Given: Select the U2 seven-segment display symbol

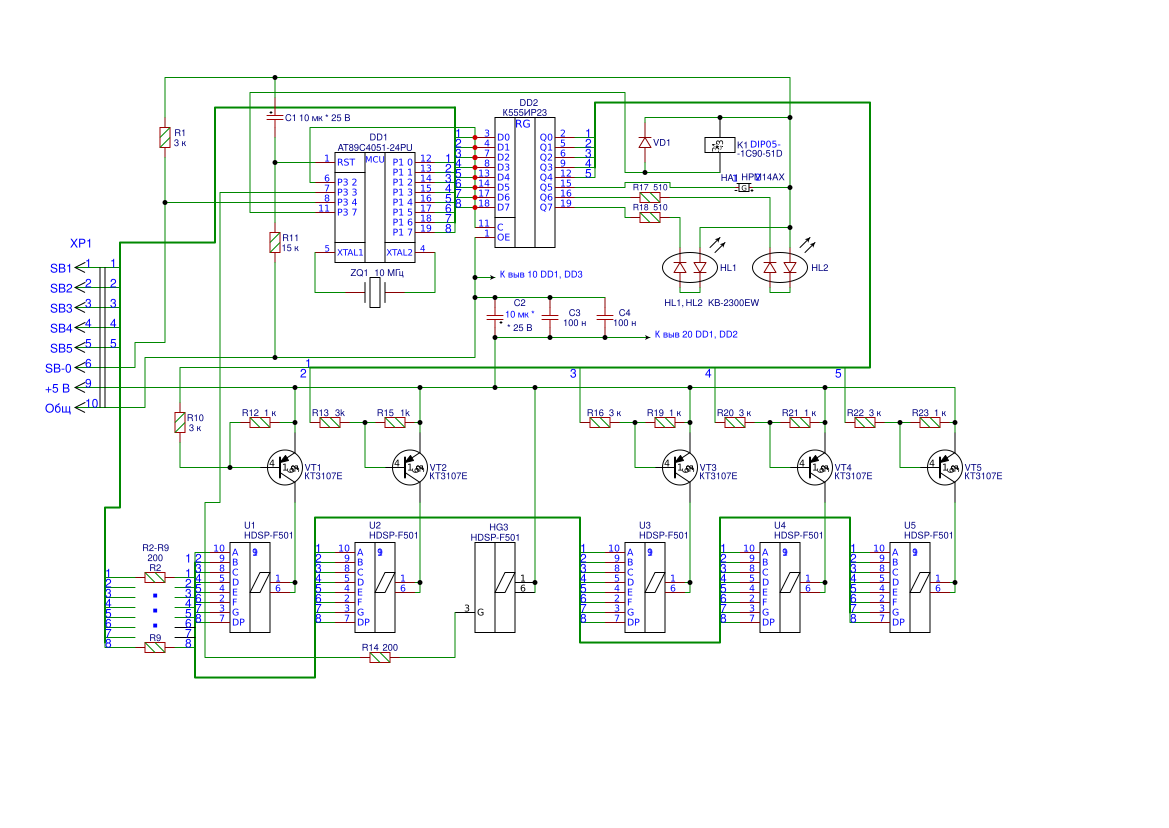Looking at the screenshot, I should point(375,587).
